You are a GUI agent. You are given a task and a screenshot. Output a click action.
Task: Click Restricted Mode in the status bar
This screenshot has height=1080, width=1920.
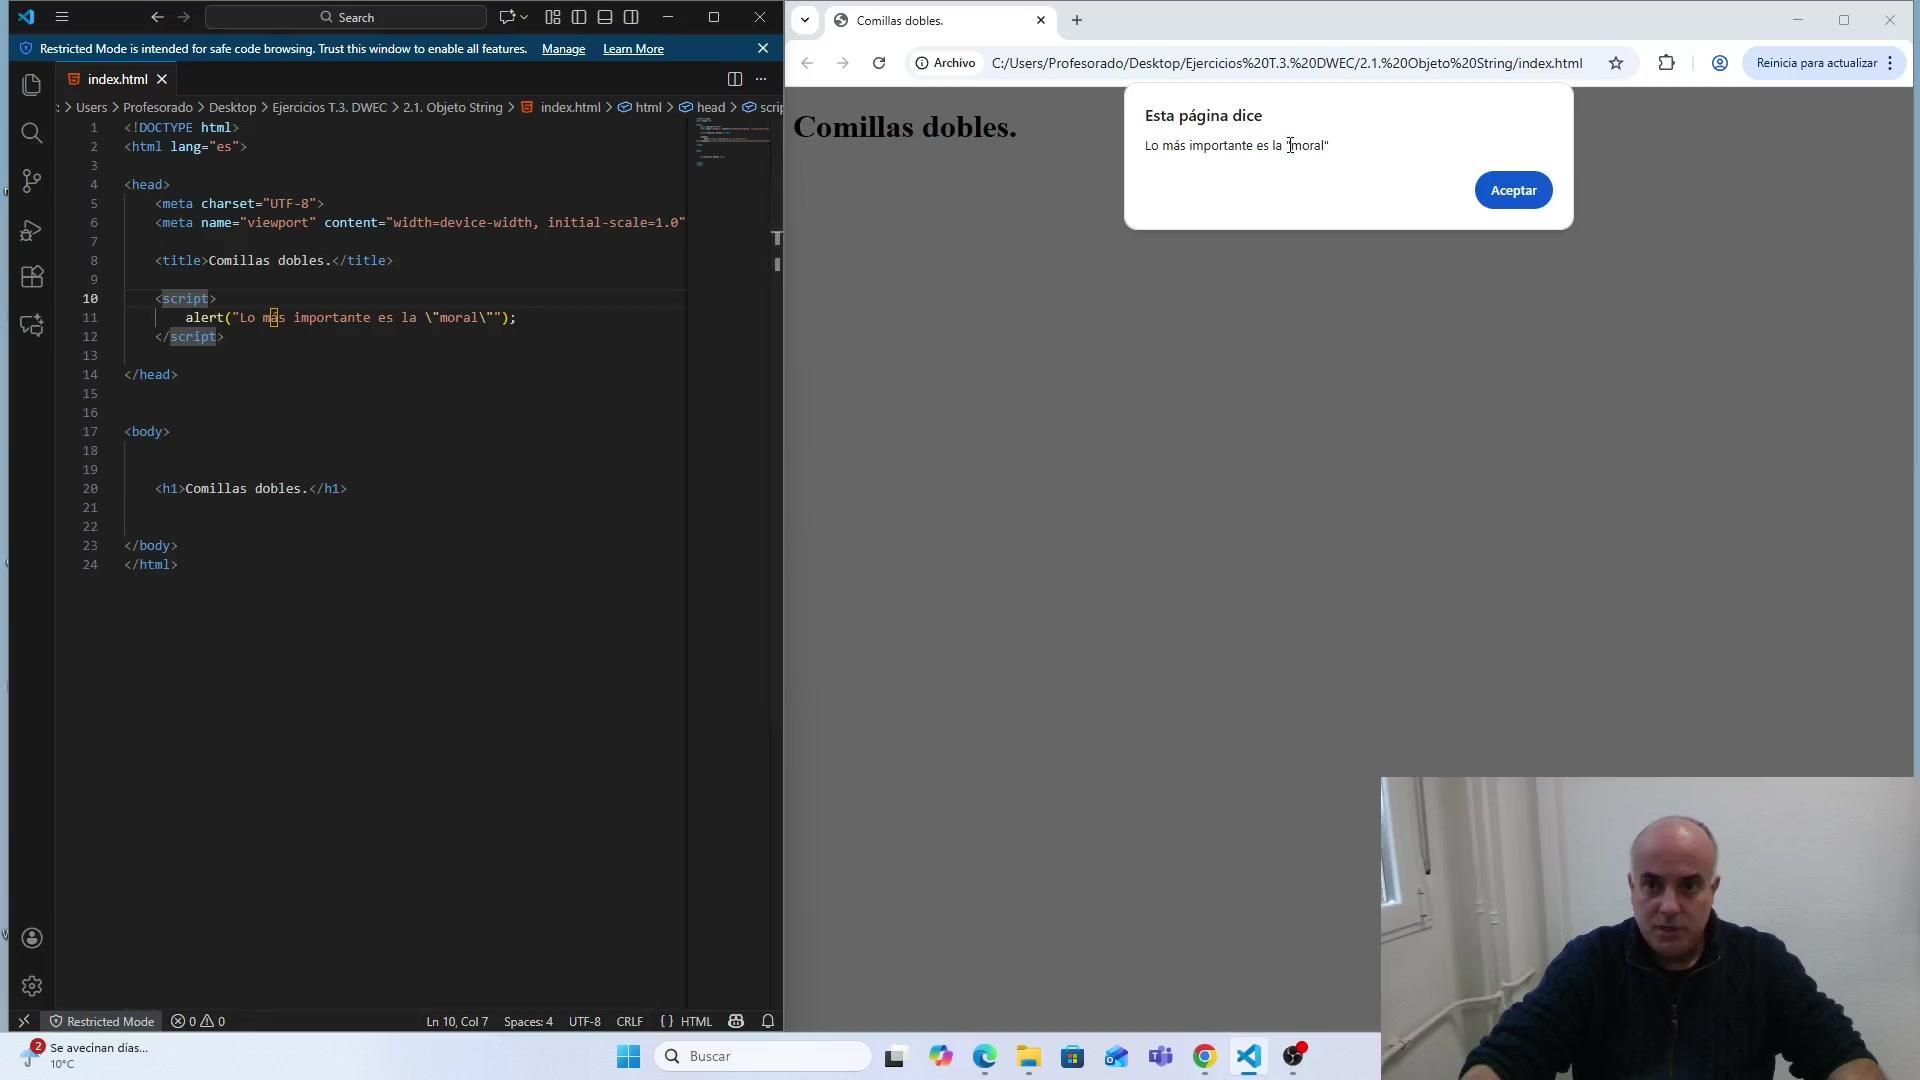(102, 1021)
